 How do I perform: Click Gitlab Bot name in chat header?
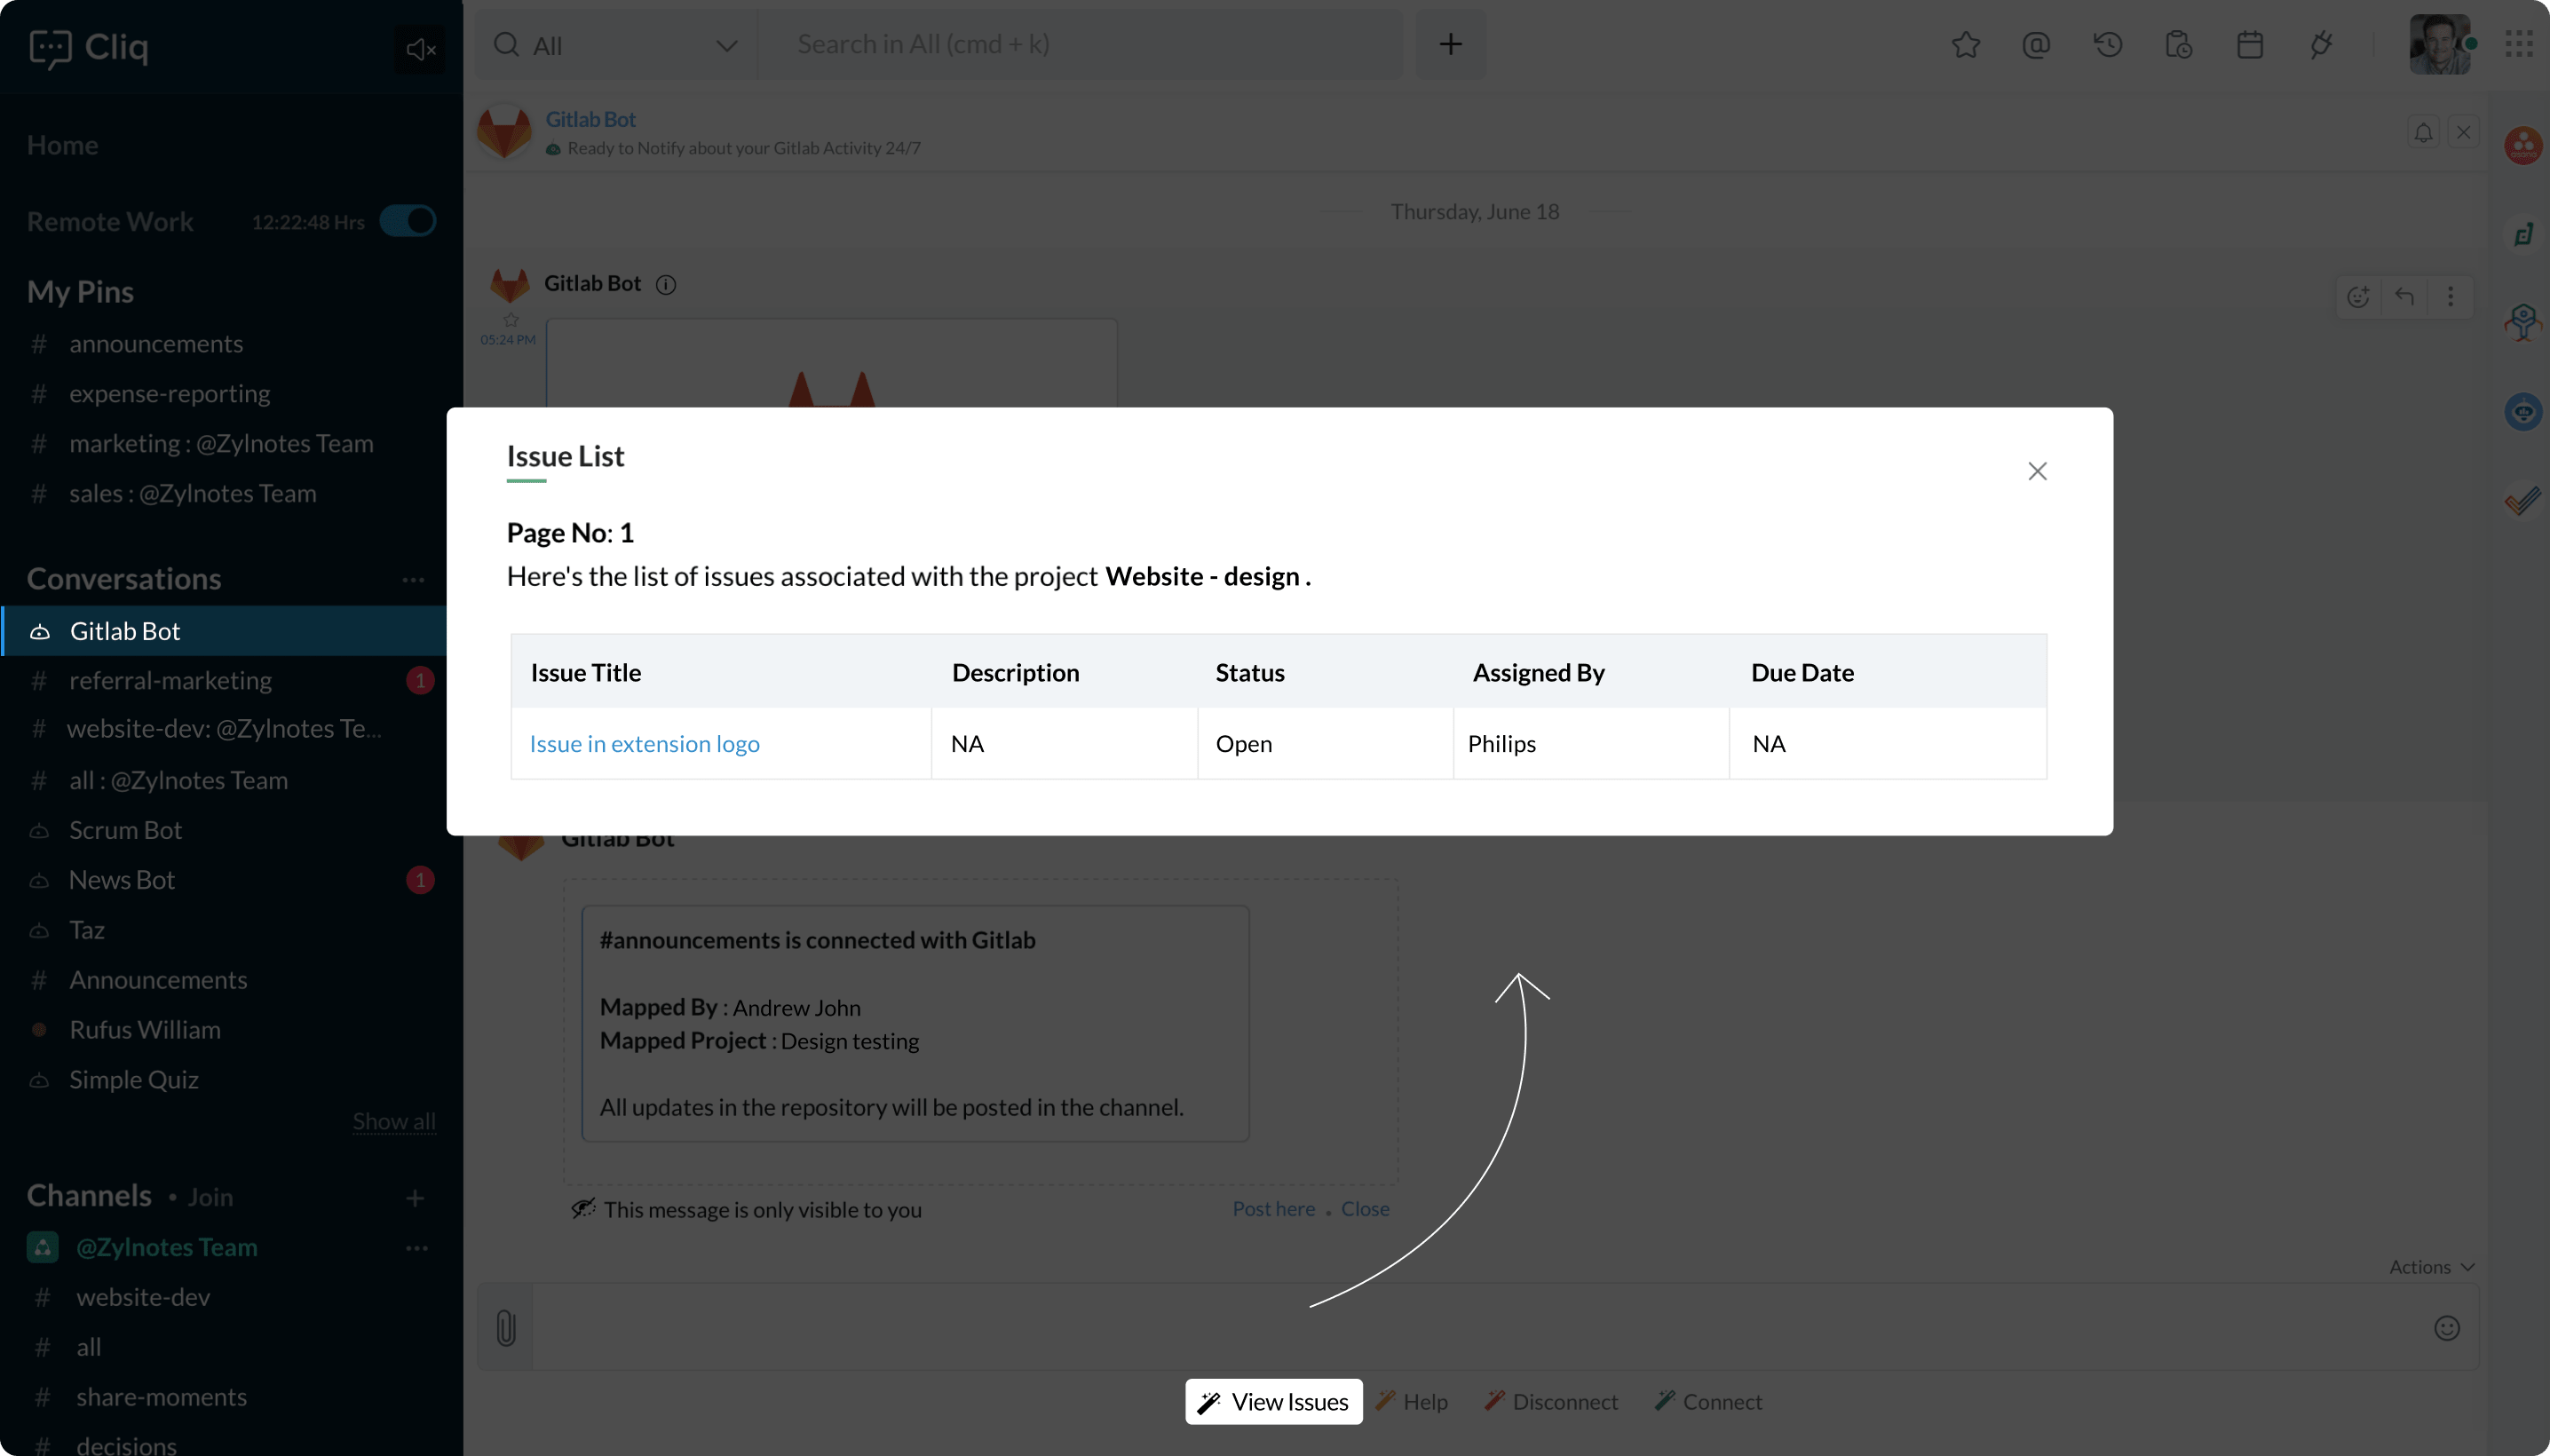[590, 119]
